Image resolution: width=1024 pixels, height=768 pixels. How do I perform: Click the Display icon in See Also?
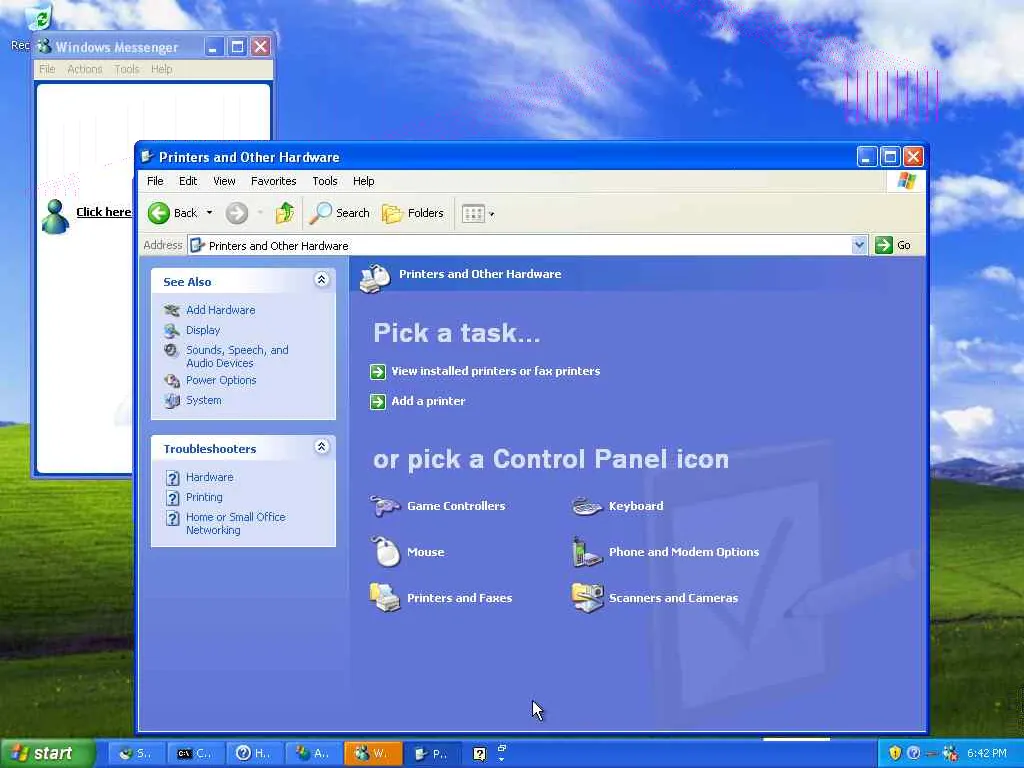[x=172, y=330]
